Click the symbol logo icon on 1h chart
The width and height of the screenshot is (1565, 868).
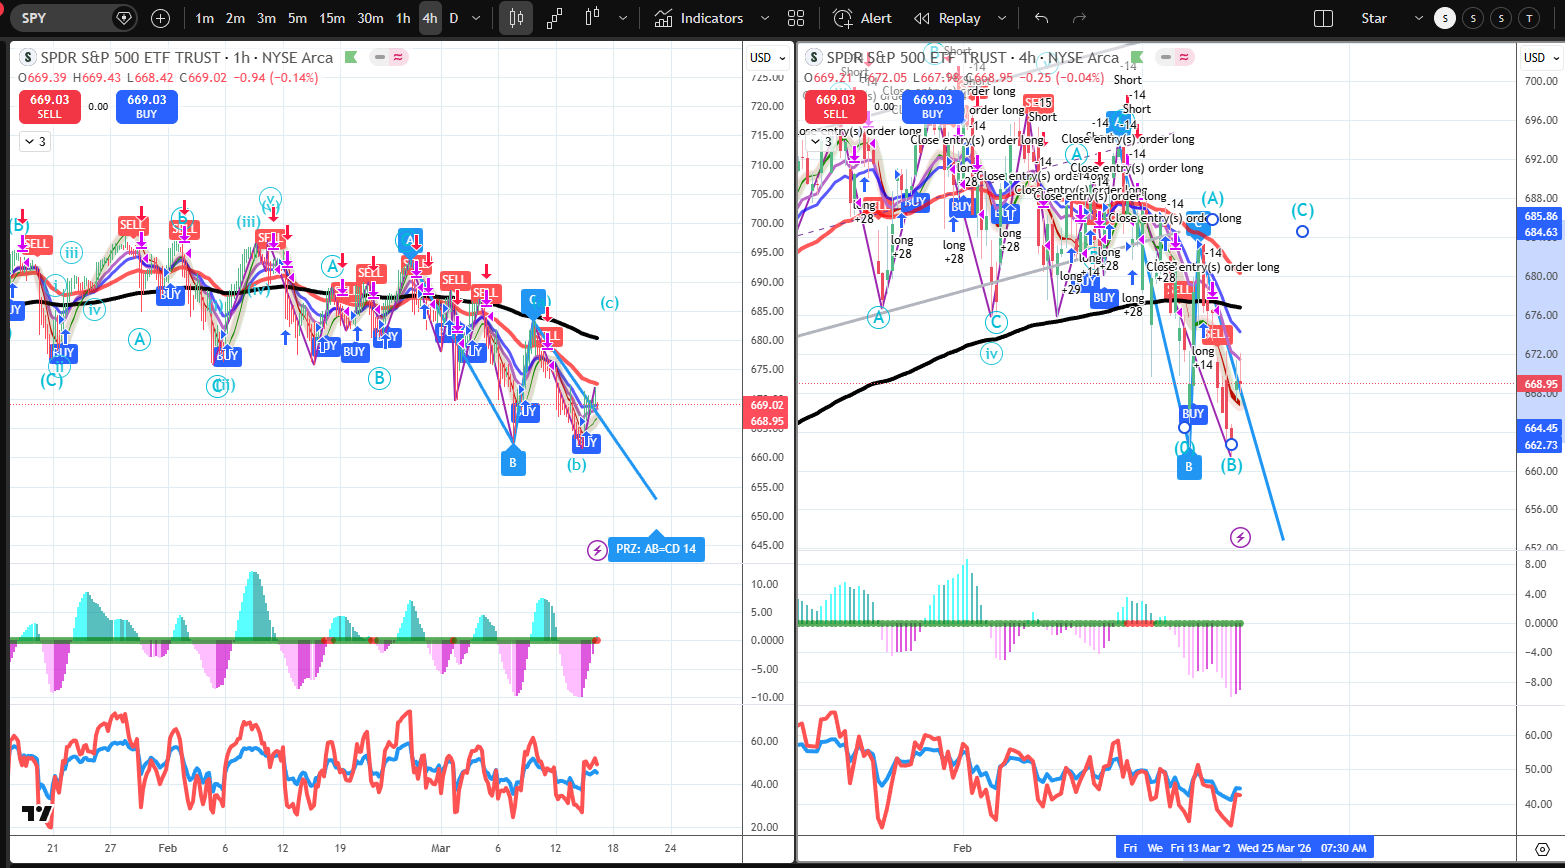tap(27, 58)
